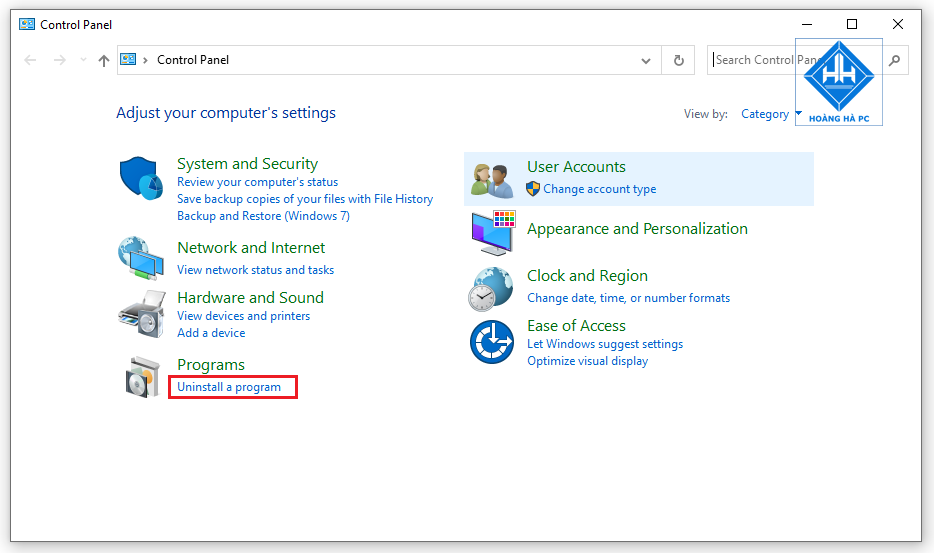This screenshot has width=934, height=553.
Task: Click the Programs disc box icon
Action: 143,377
